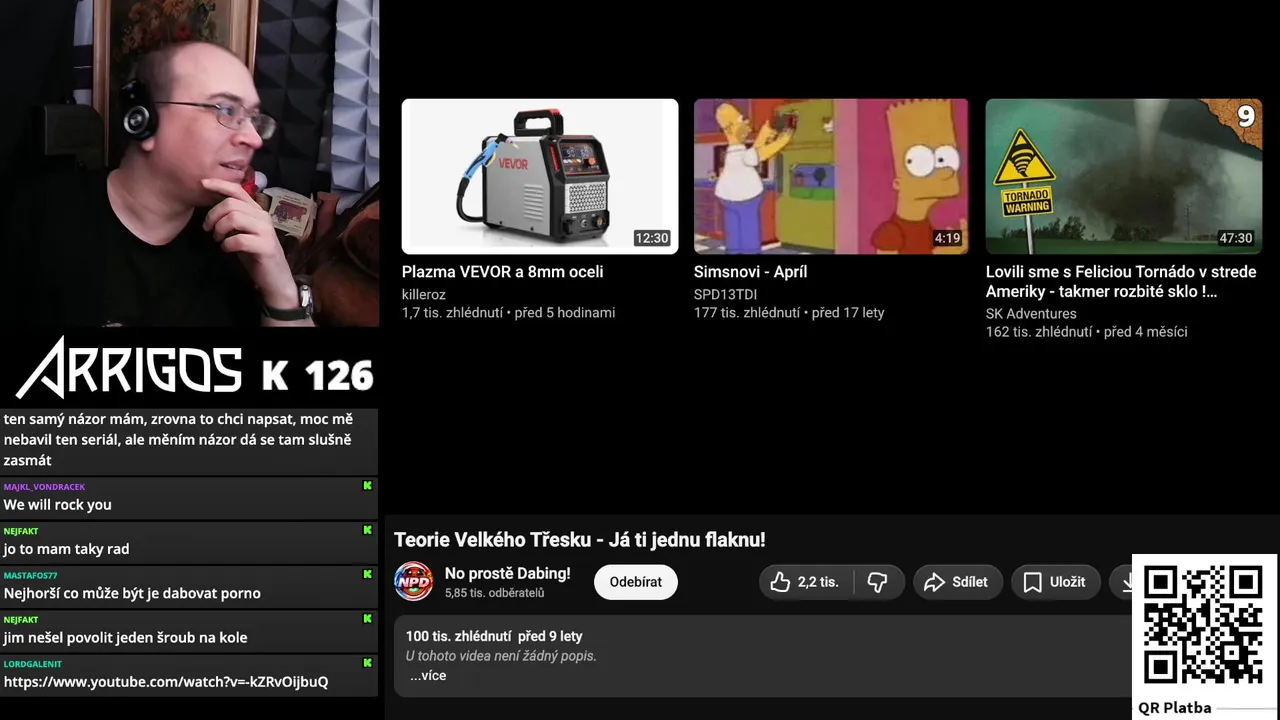Viewport: 1280px width, 720px height.
Task: Open the Plazma VEVOR welder video thumbnail
Action: pos(540,176)
